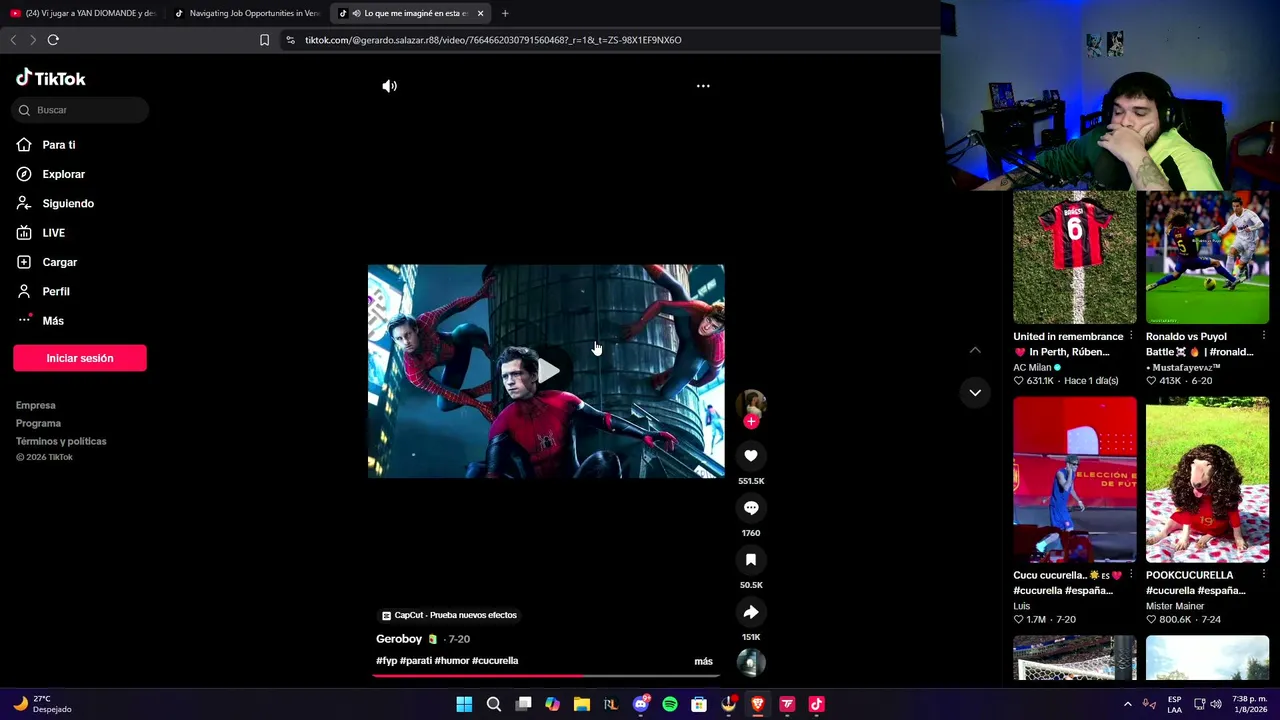Open Brave browser from the taskbar

(758, 704)
